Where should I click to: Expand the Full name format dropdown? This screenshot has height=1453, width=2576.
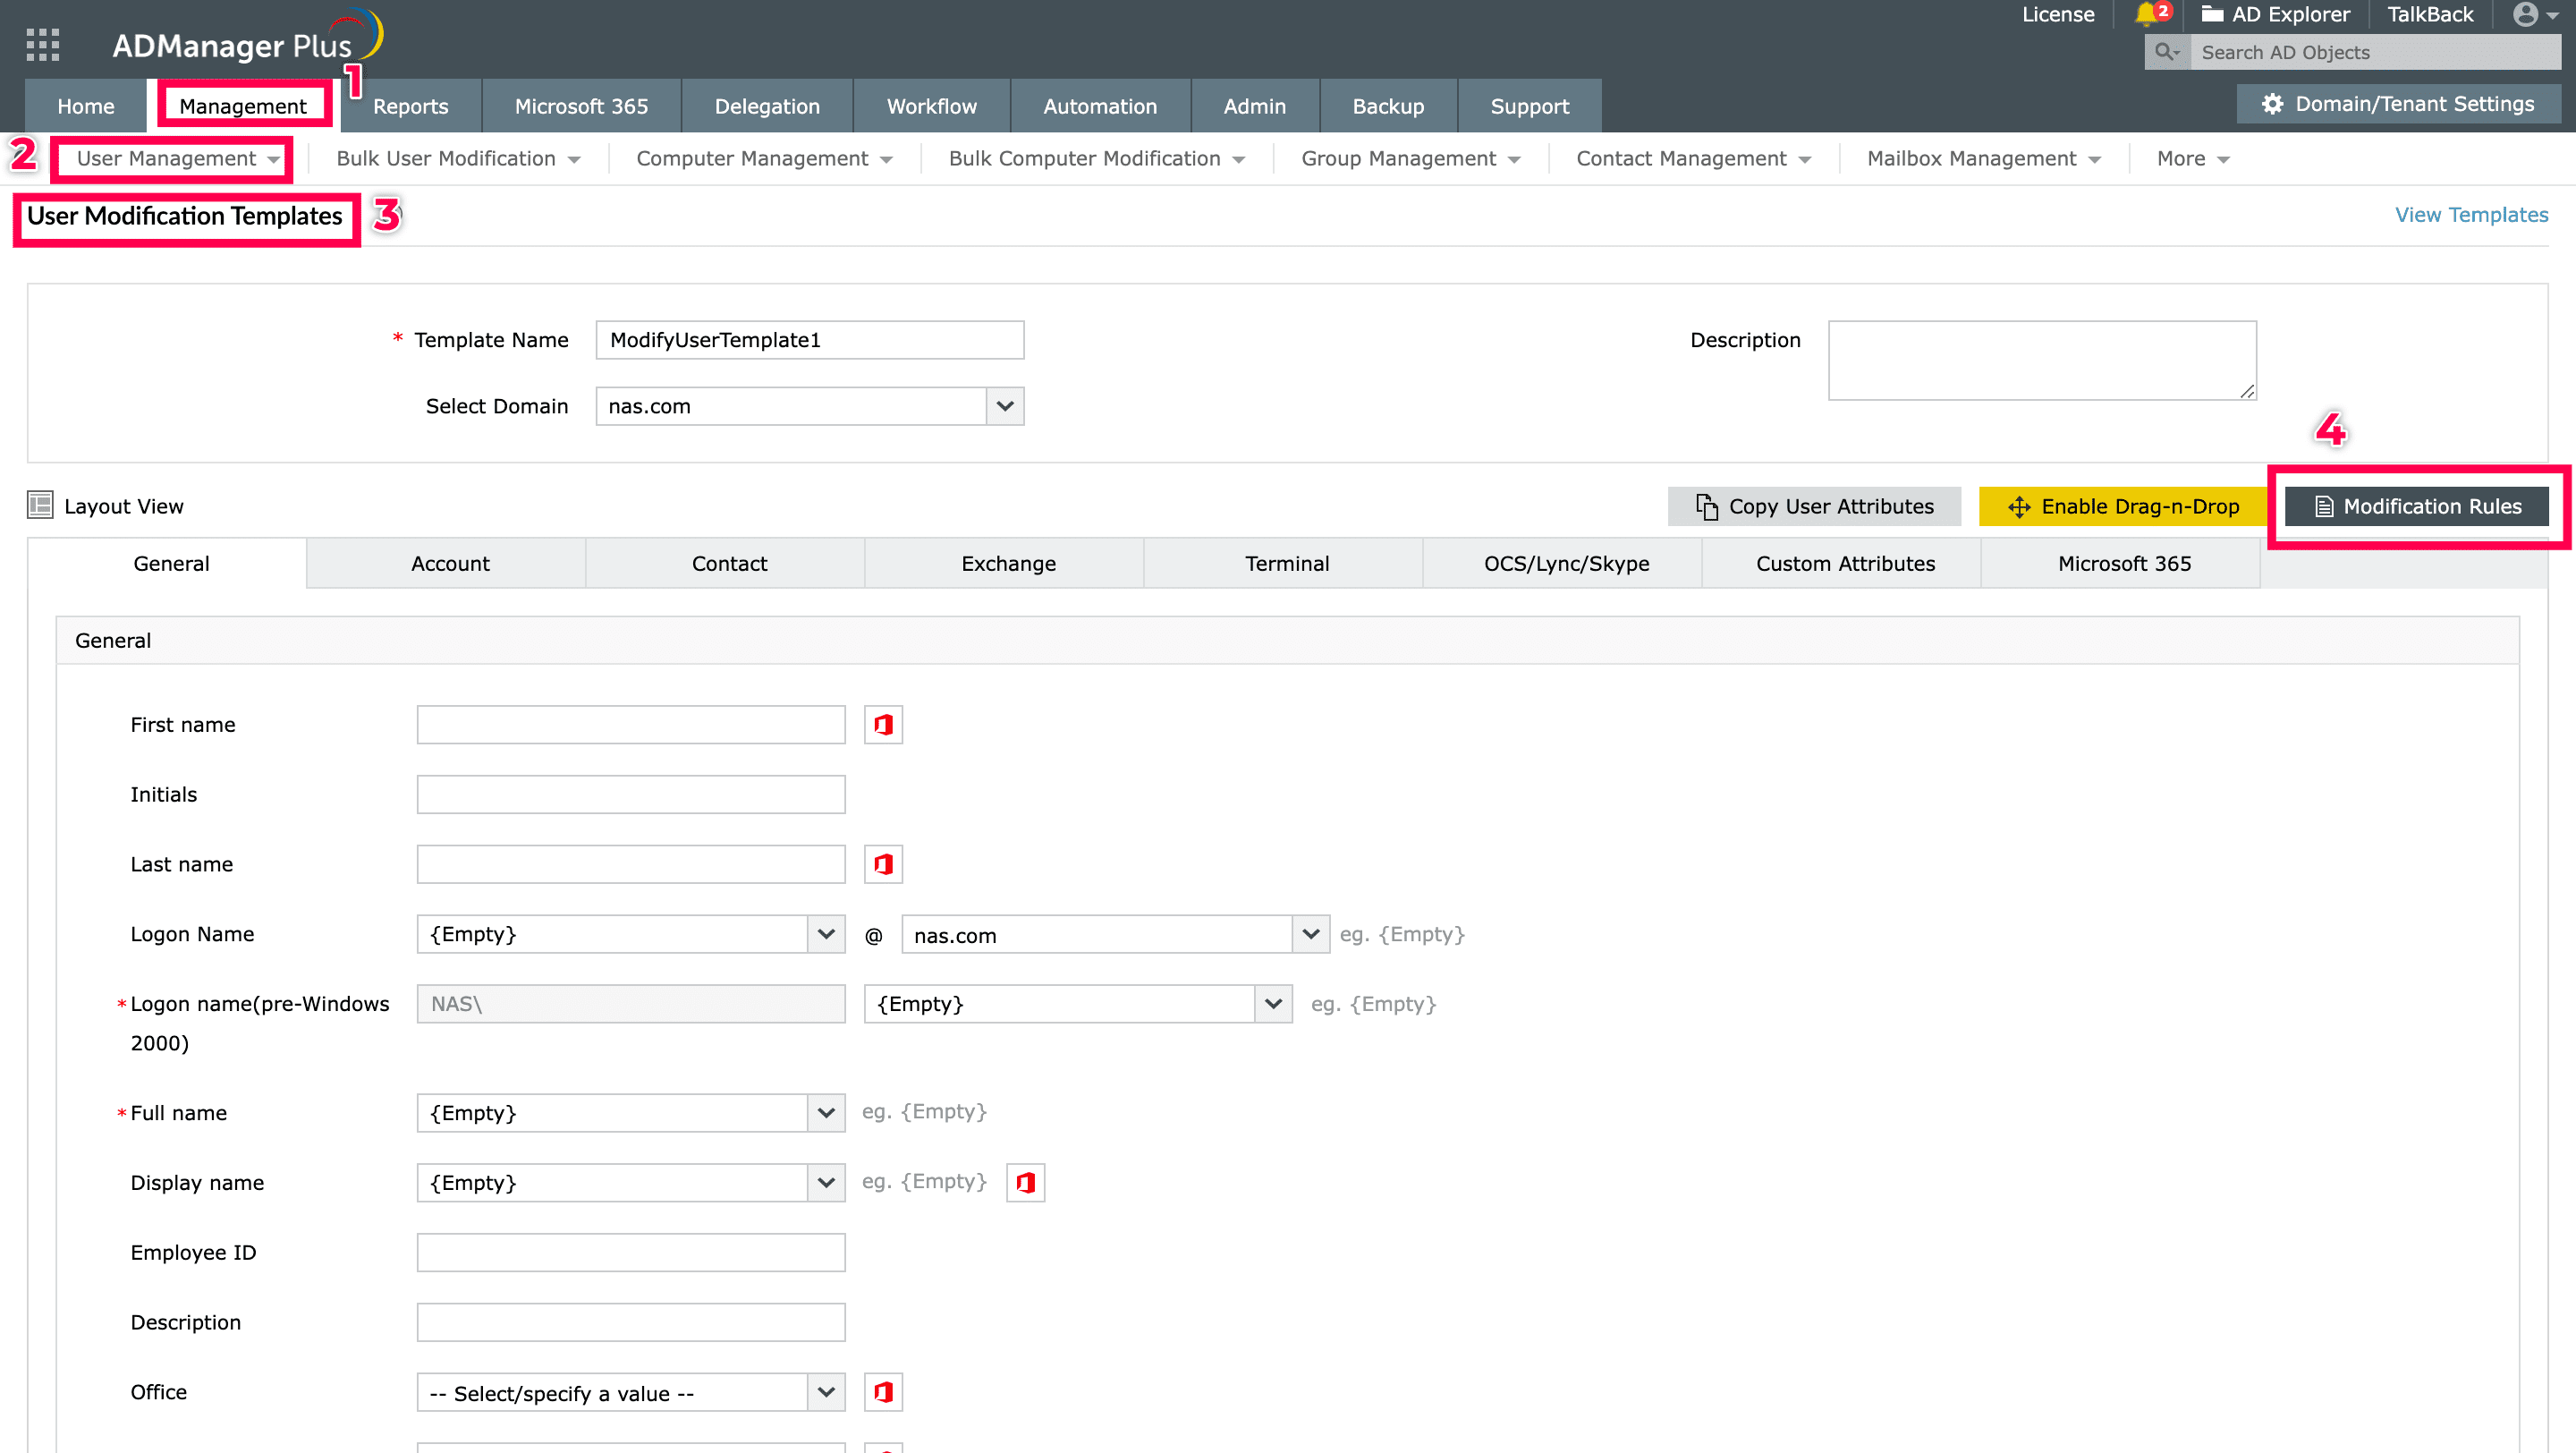point(826,1113)
